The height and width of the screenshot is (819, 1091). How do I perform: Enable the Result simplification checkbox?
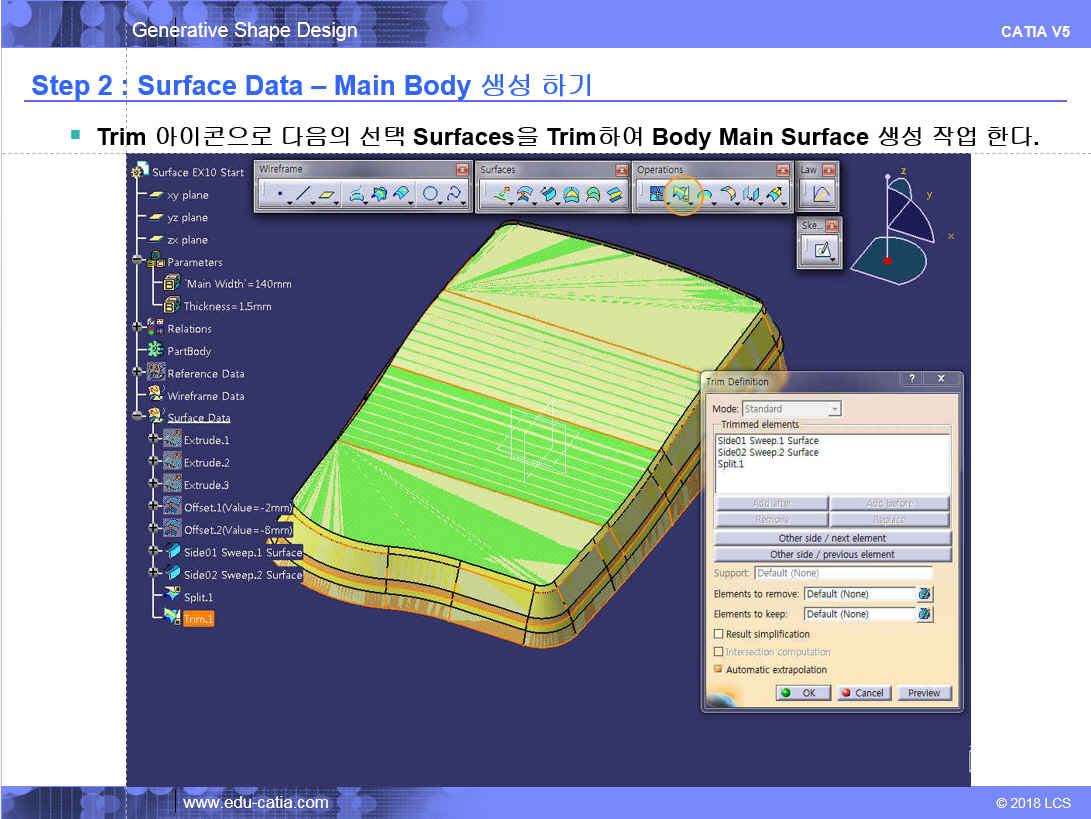tap(718, 634)
